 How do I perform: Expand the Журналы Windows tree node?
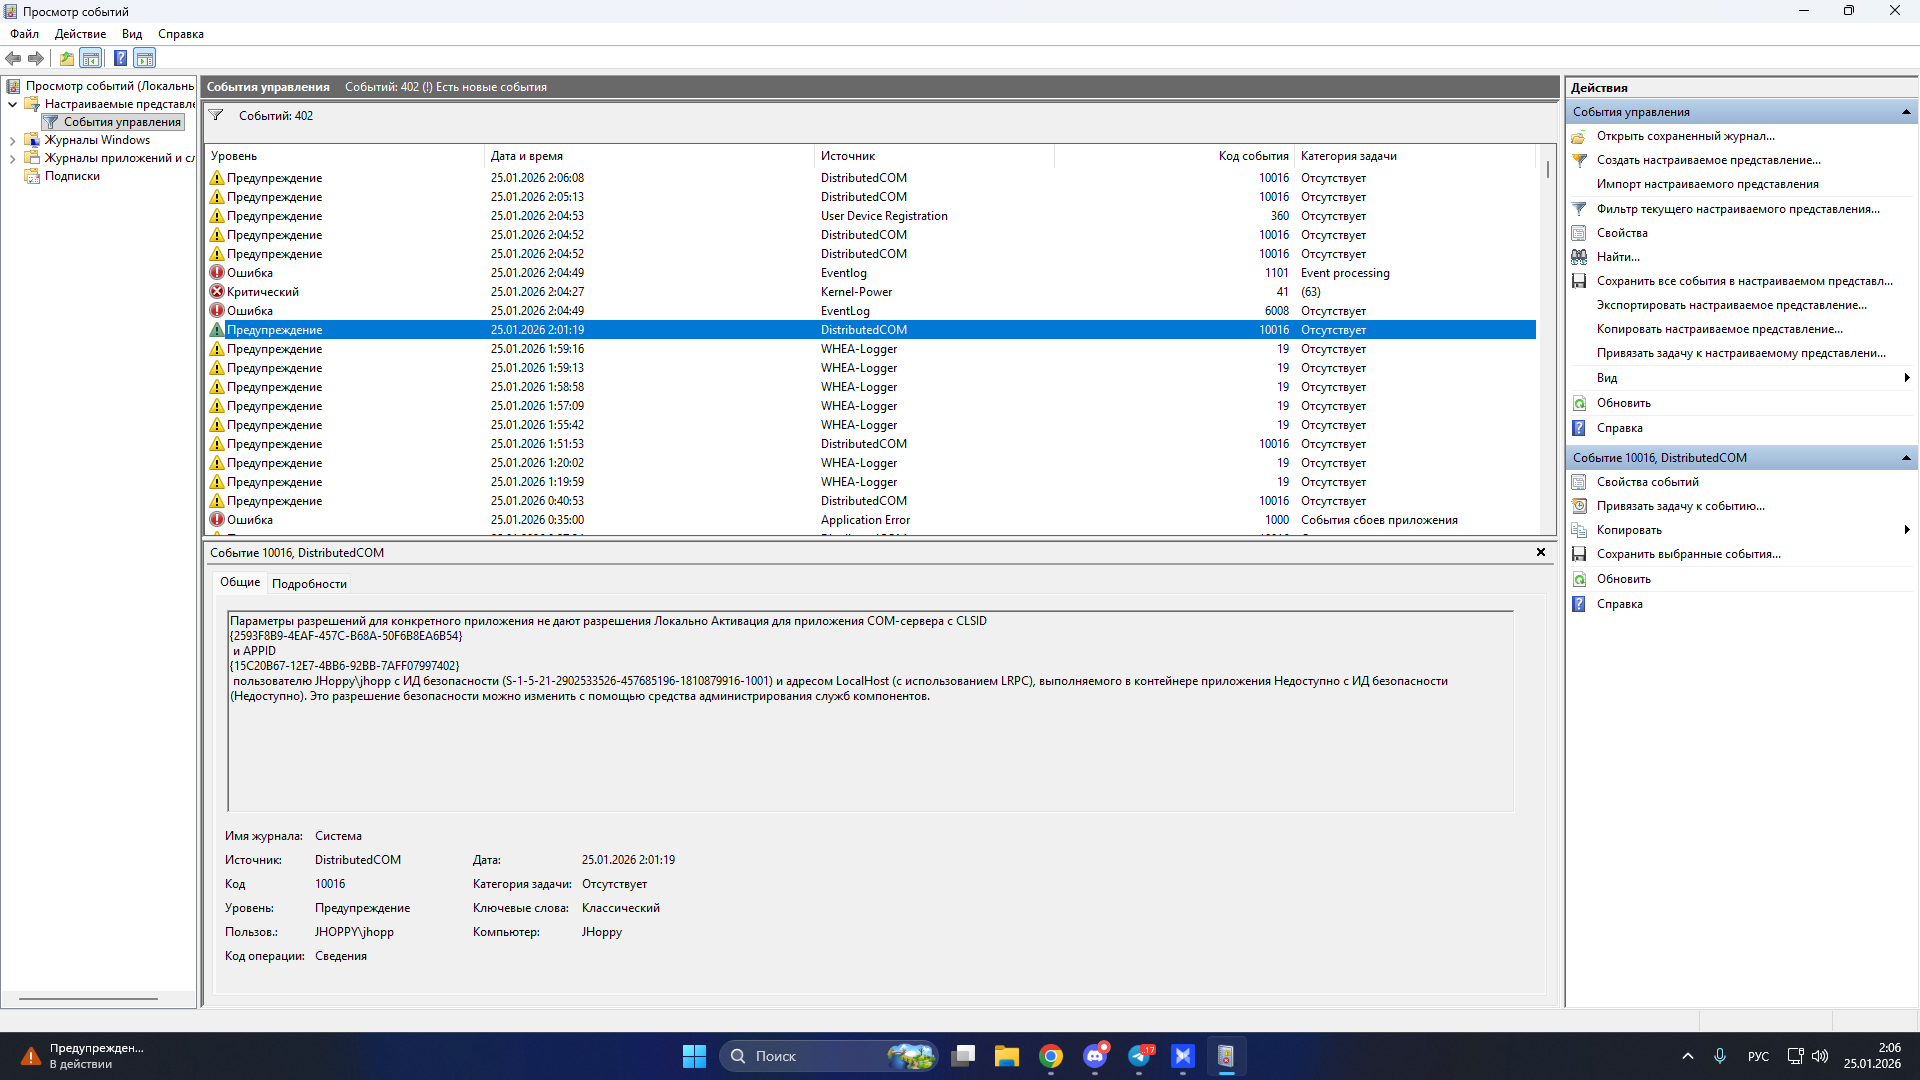coord(12,141)
